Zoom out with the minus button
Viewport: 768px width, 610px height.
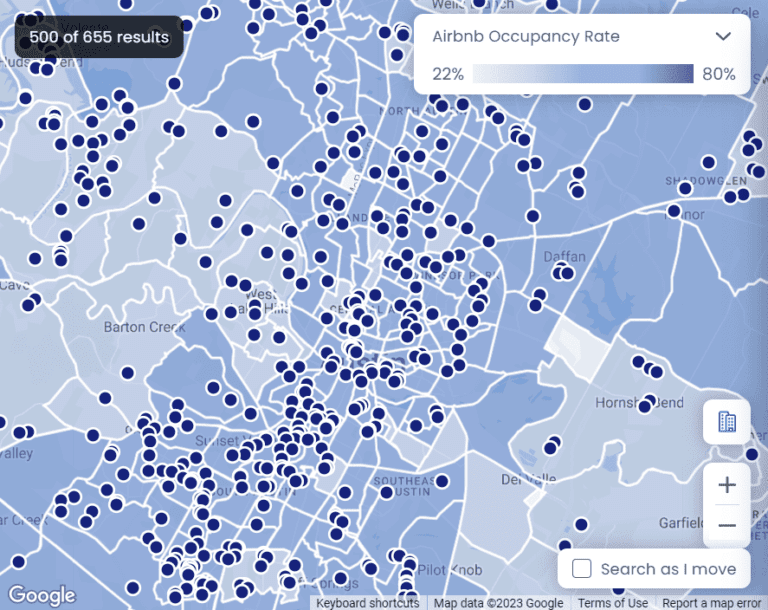tap(727, 525)
